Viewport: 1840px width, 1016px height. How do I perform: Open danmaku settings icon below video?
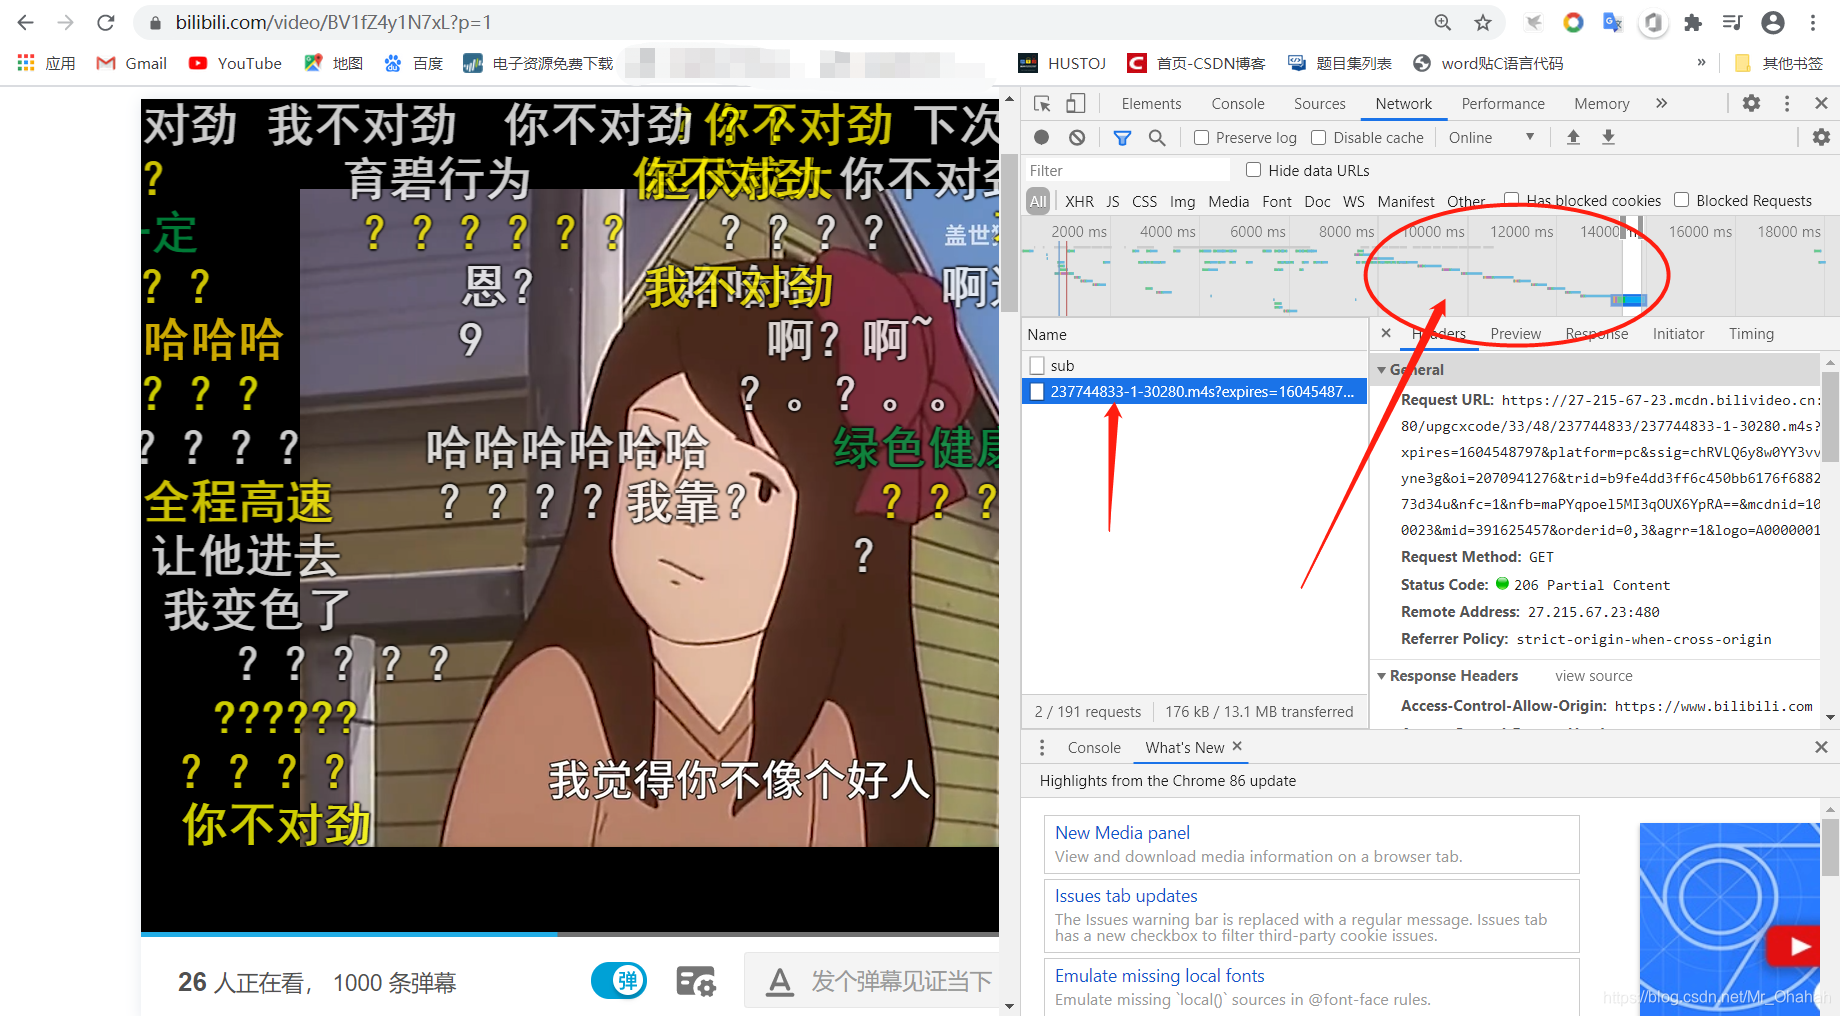(x=696, y=981)
